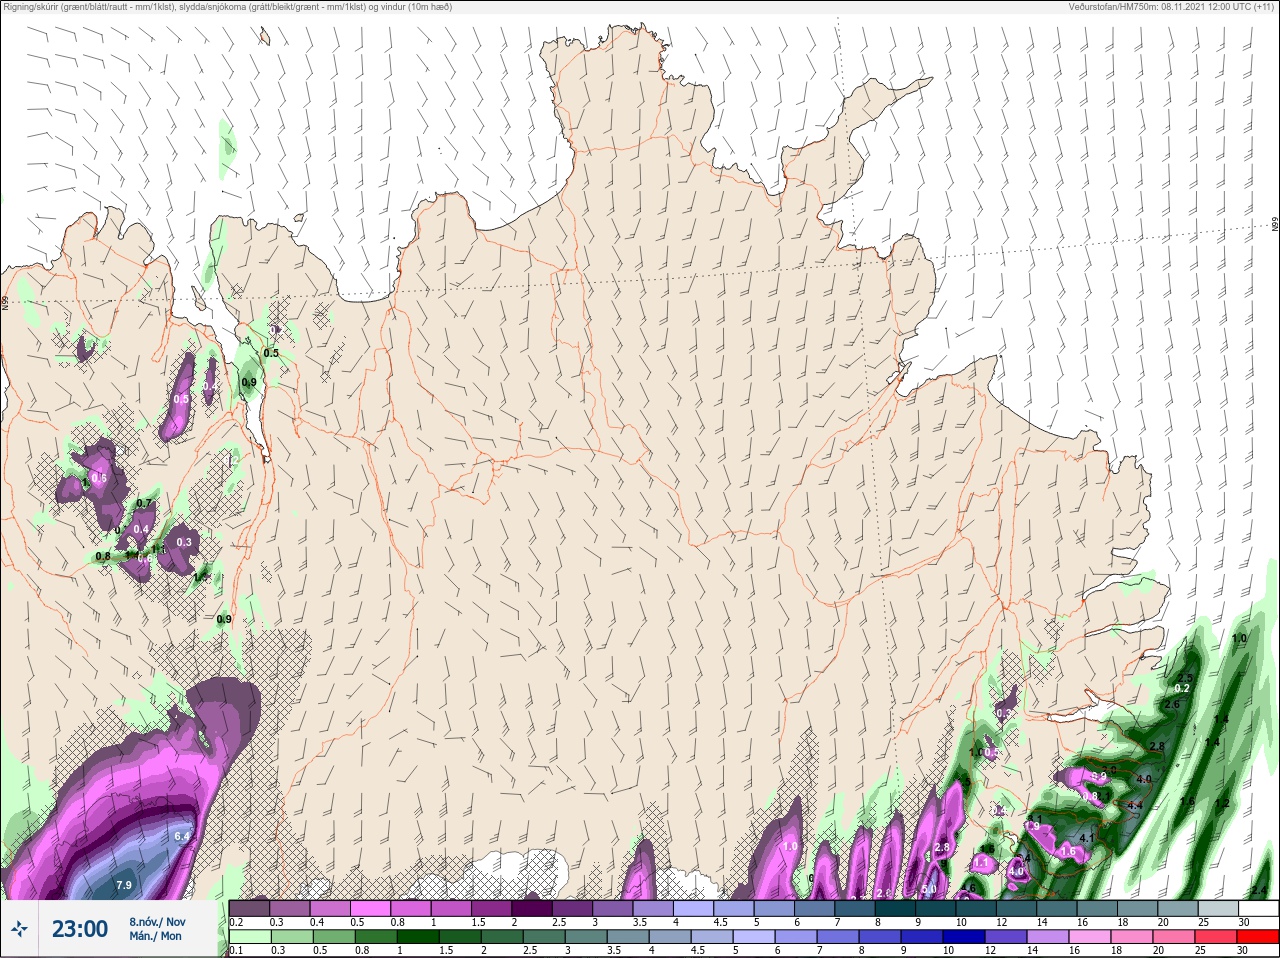Click the 2.5 precipitation value near the east coast
1280x958 pixels.
[x=1185, y=678]
